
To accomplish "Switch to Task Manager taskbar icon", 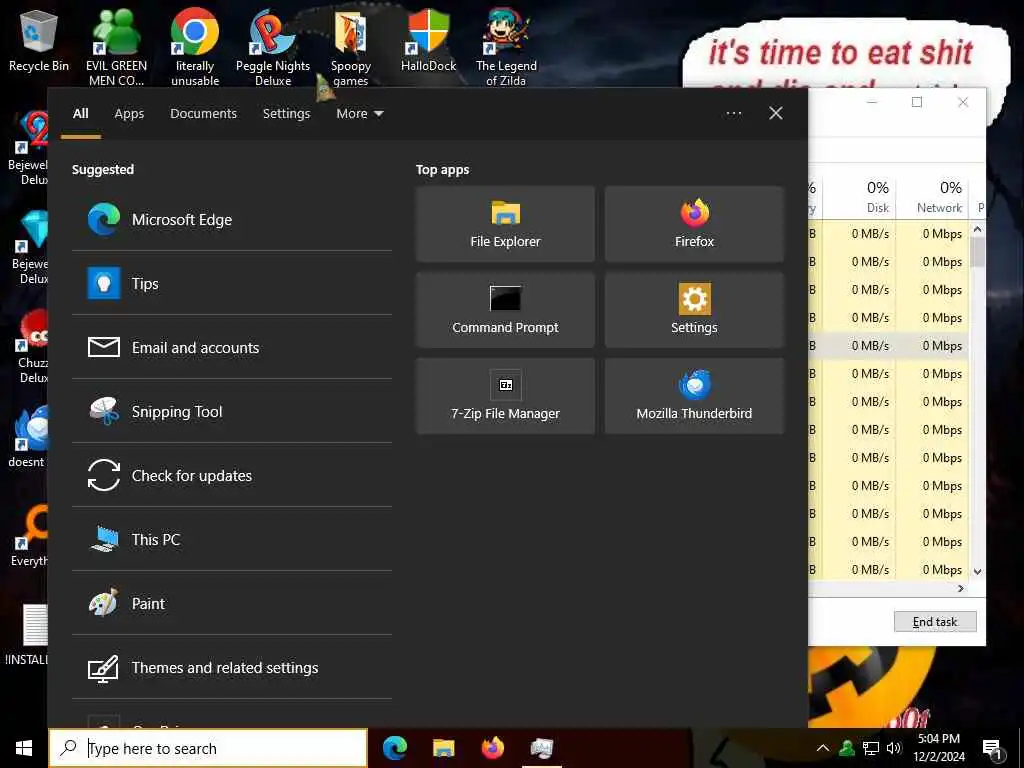I will point(541,748).
